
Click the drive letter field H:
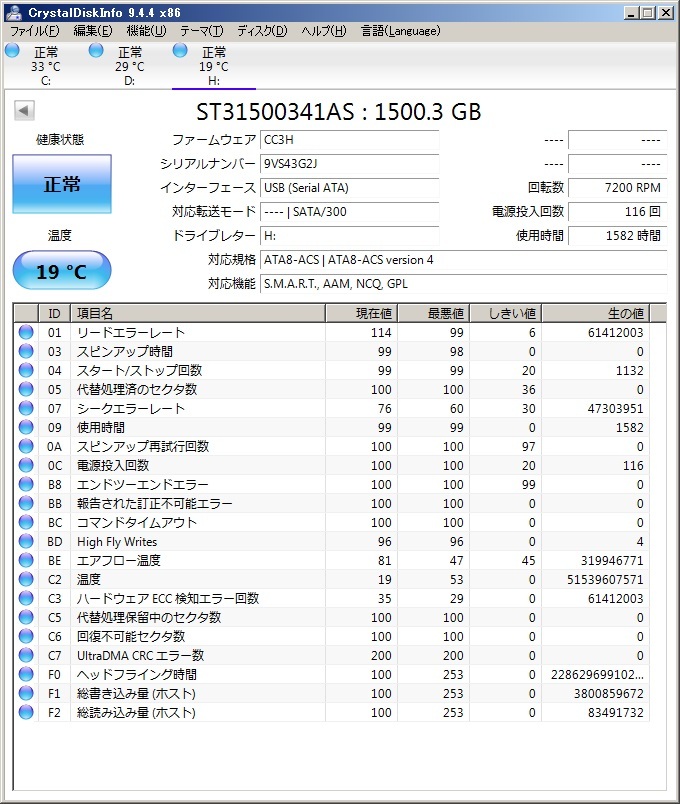tap(350, 236)
